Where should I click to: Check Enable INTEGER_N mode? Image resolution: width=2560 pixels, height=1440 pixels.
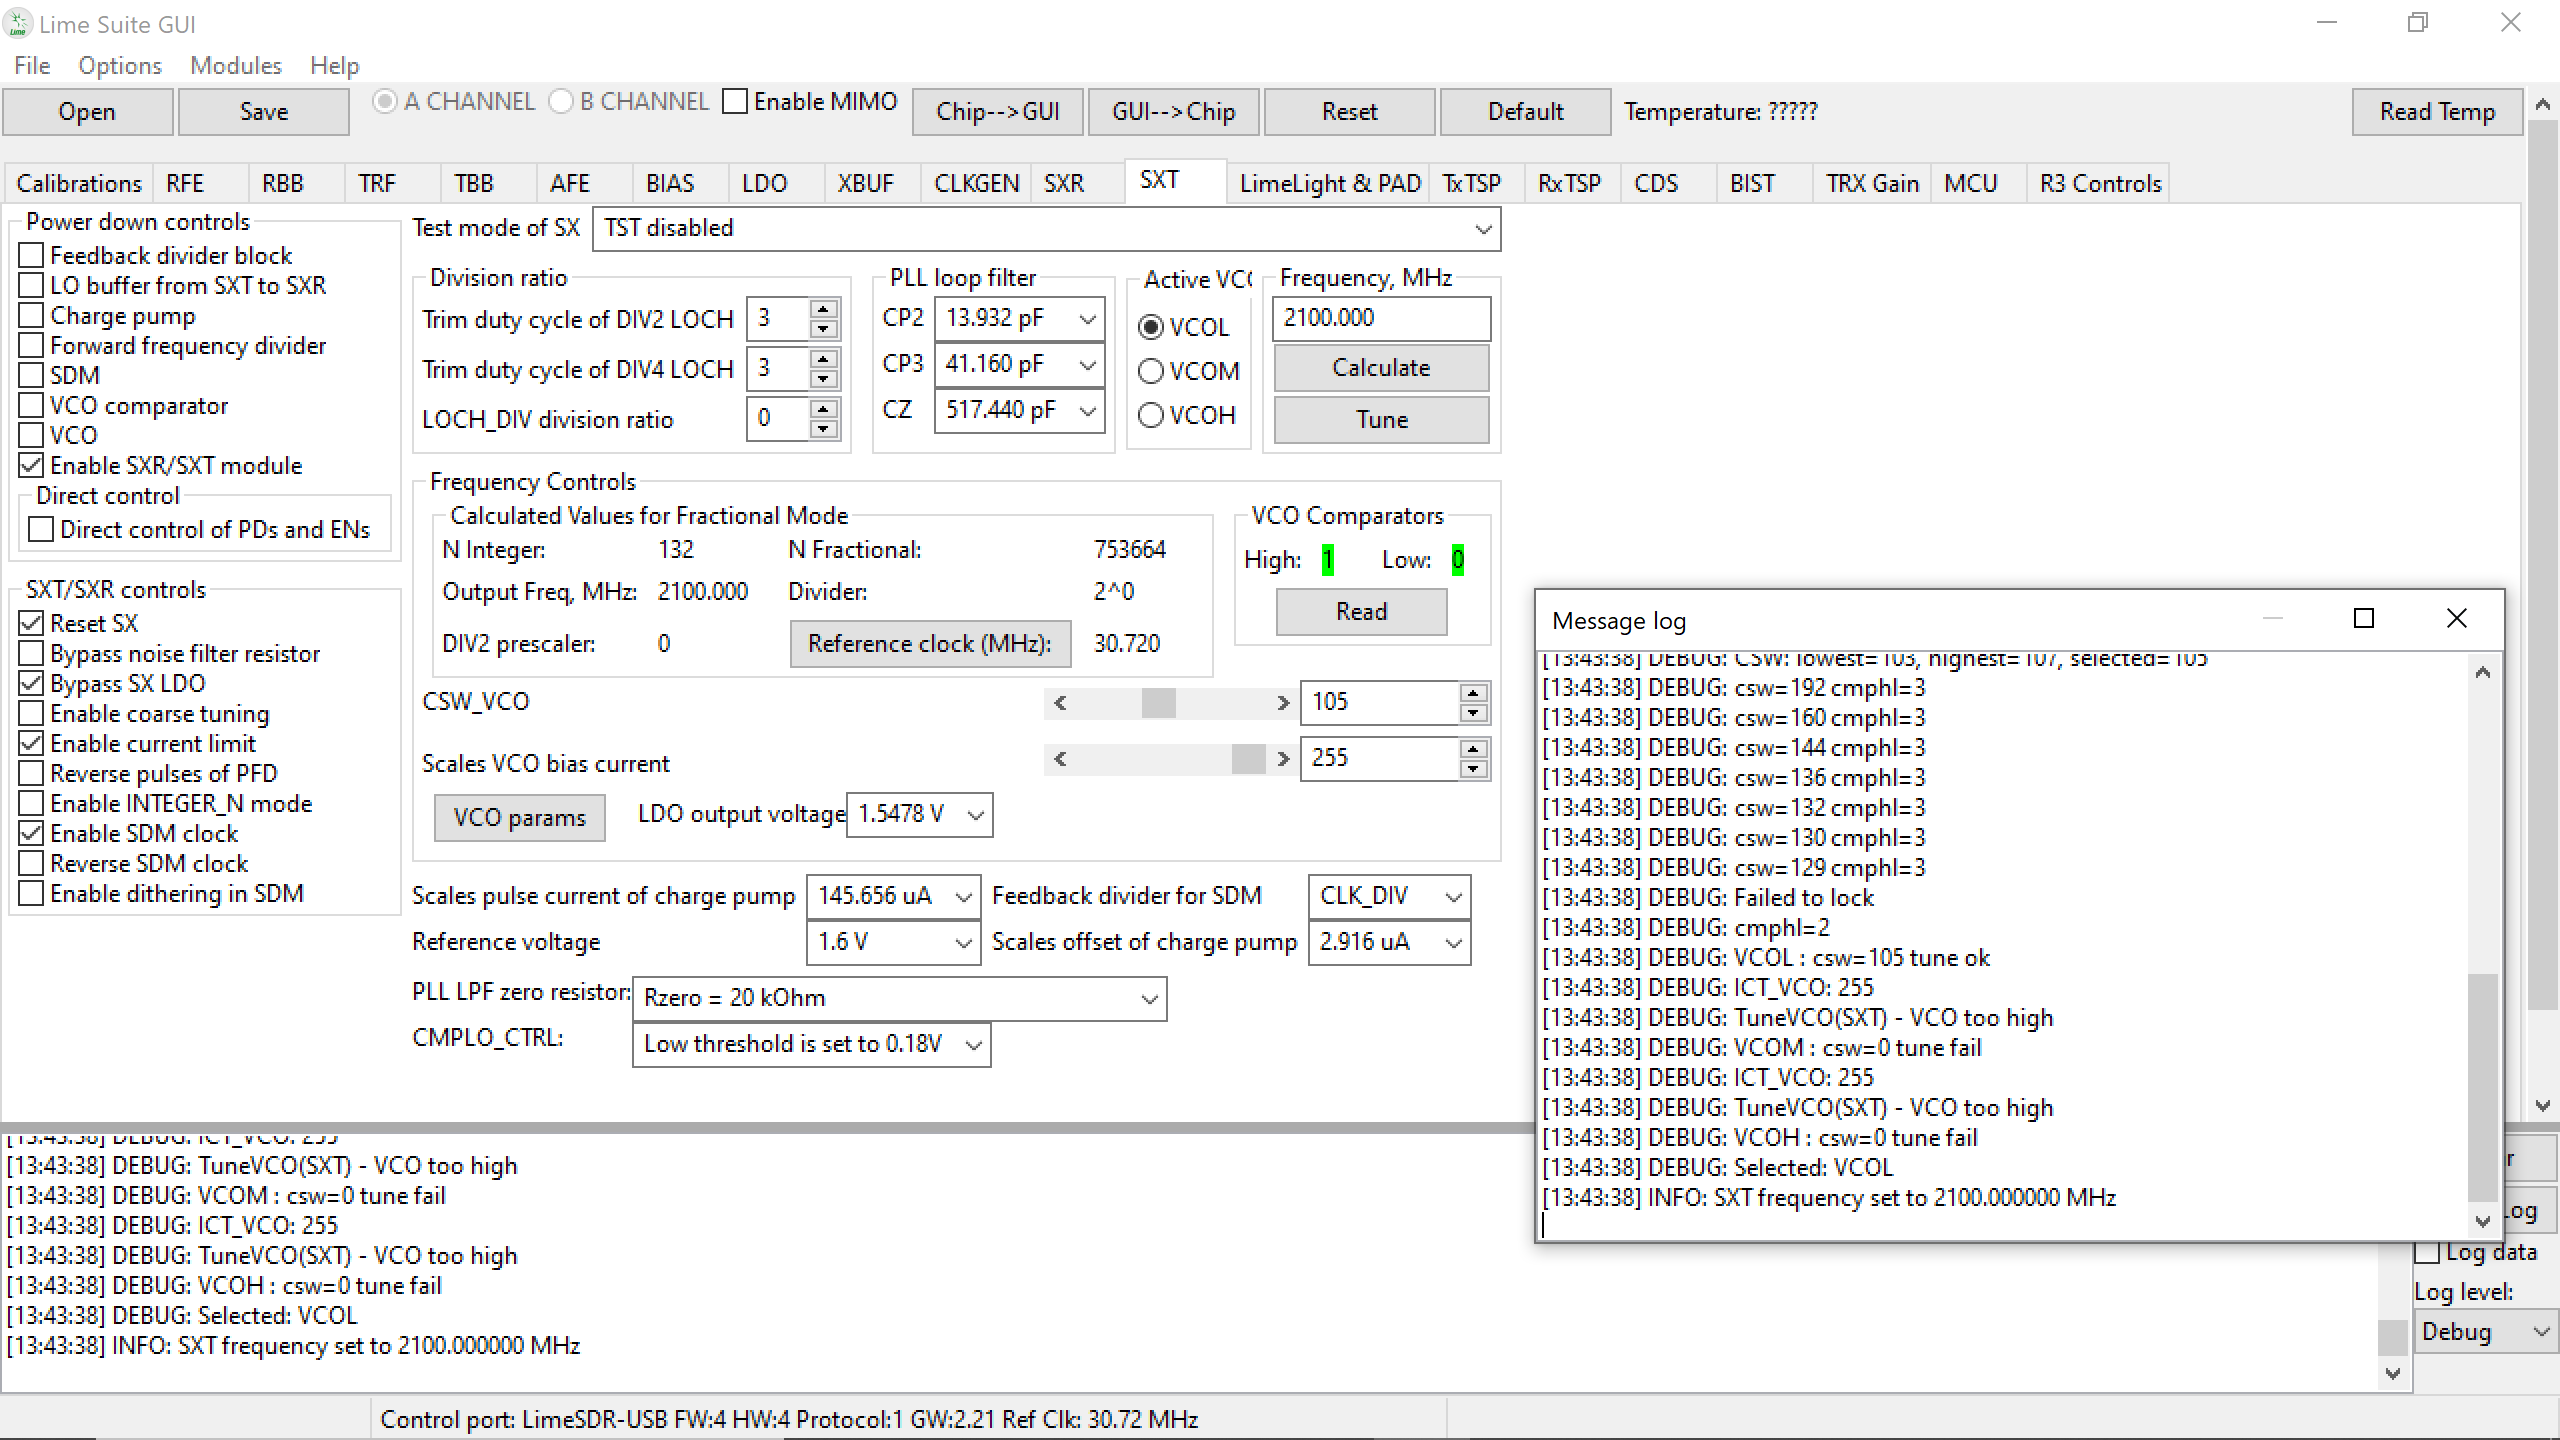pyautogui.click(x=32, y=804)
